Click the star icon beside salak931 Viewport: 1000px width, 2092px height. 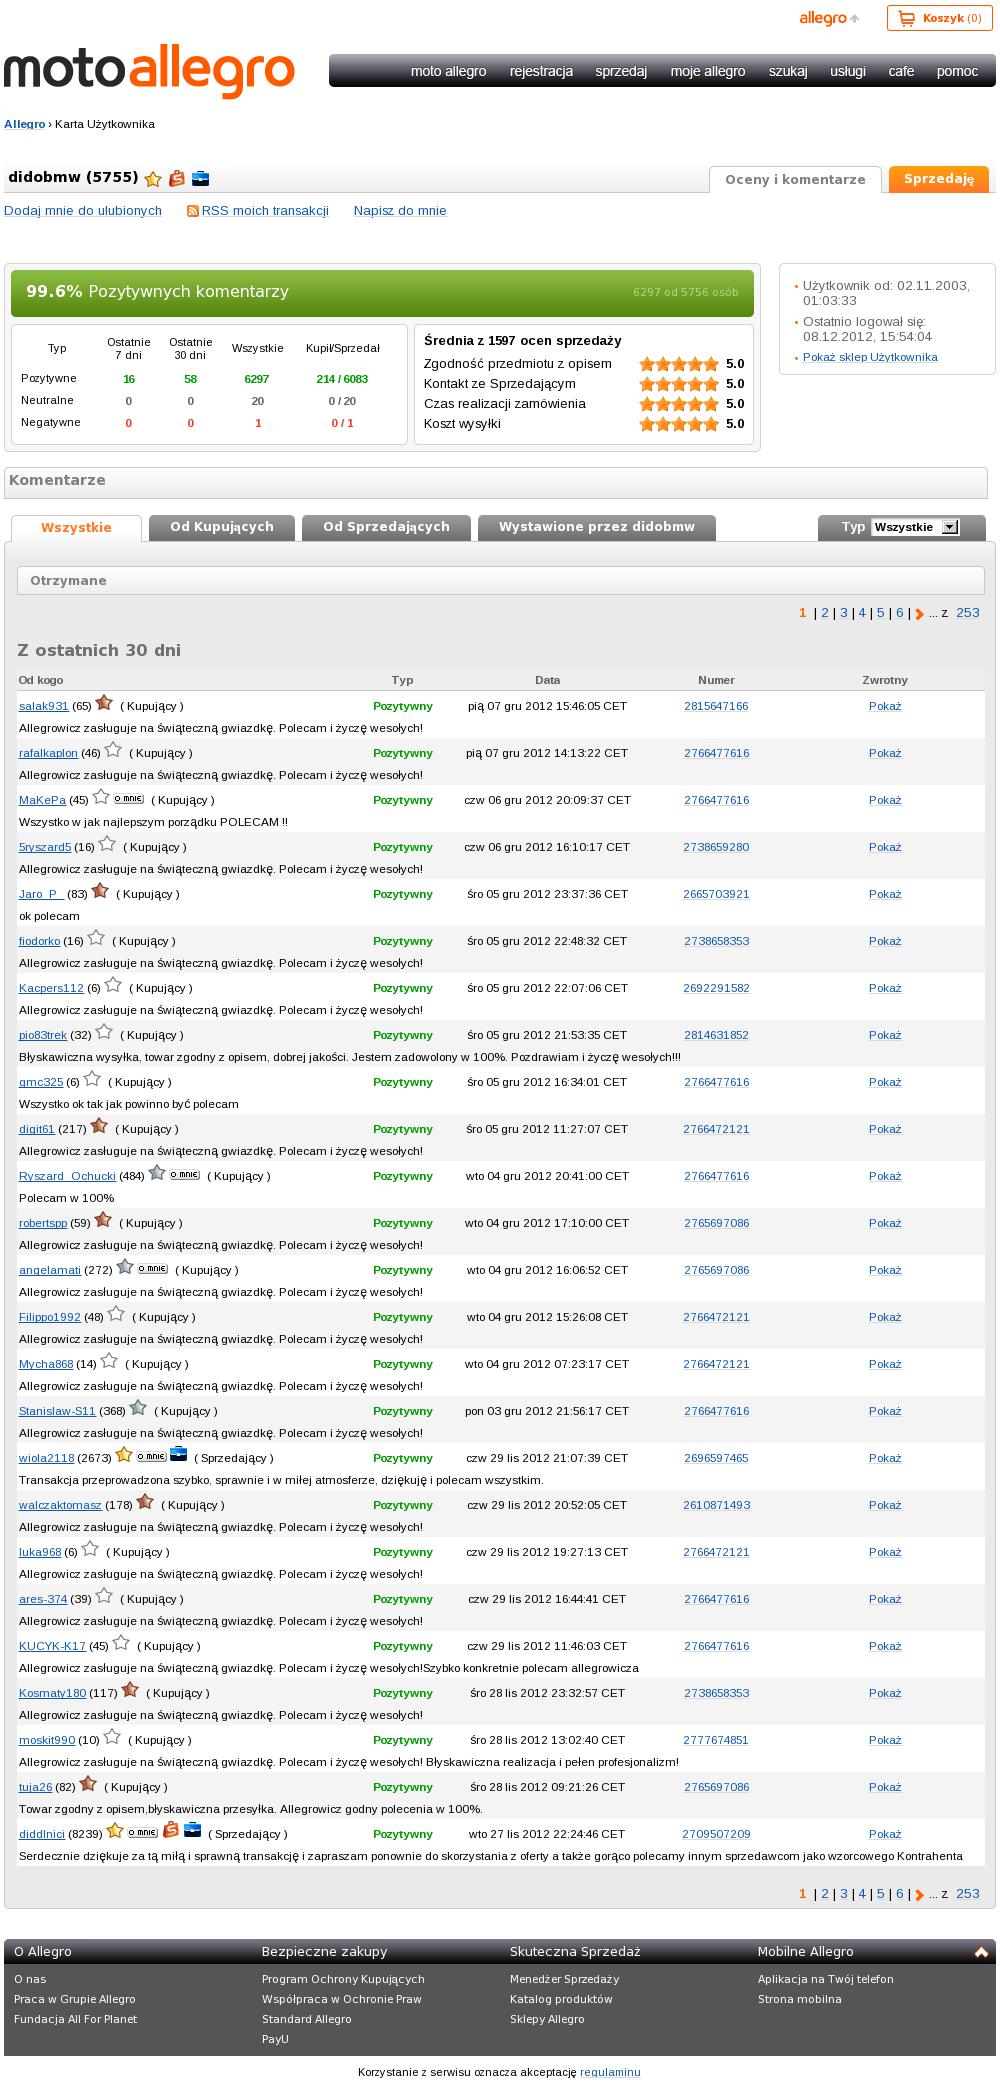pos(104,703)
